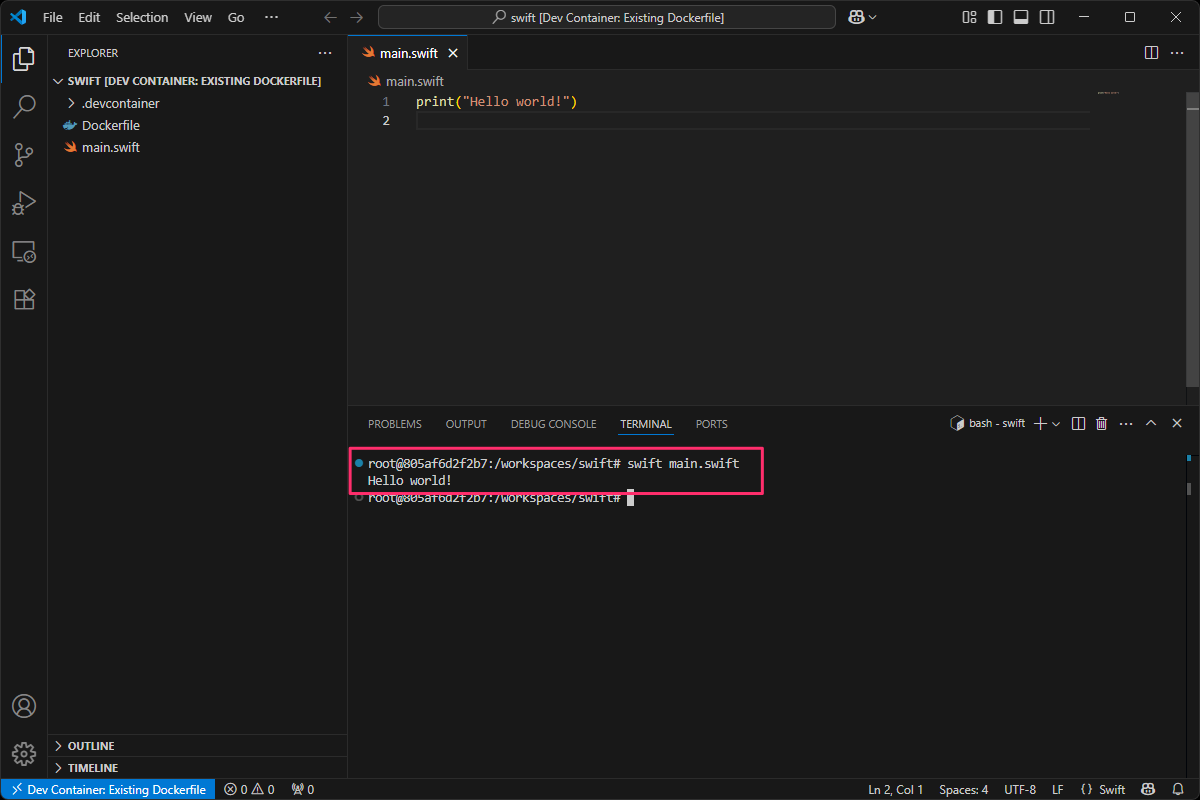Change end of line sequence LF
This screenshot has width=1200, height=800.
click(x=1058, y=789)
